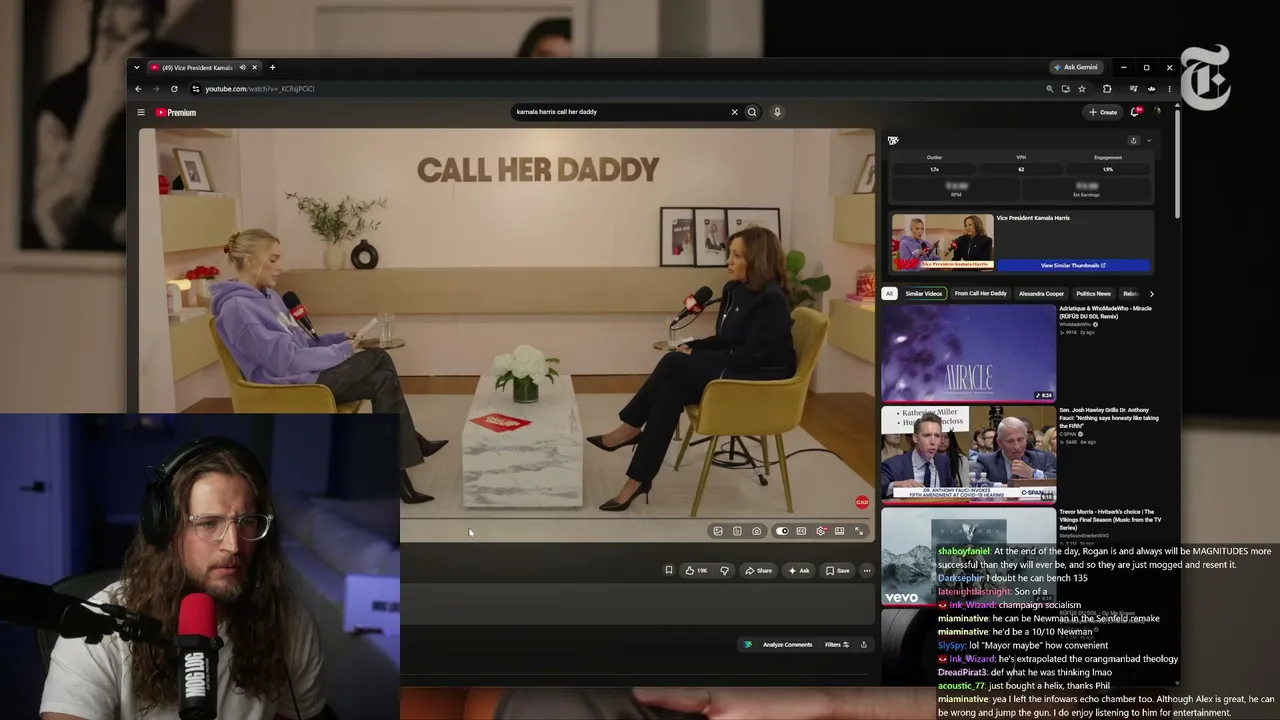Select the From Call Her Daddy chip
Viewport: 1280px width, 720px height.
tap(980, 294)
